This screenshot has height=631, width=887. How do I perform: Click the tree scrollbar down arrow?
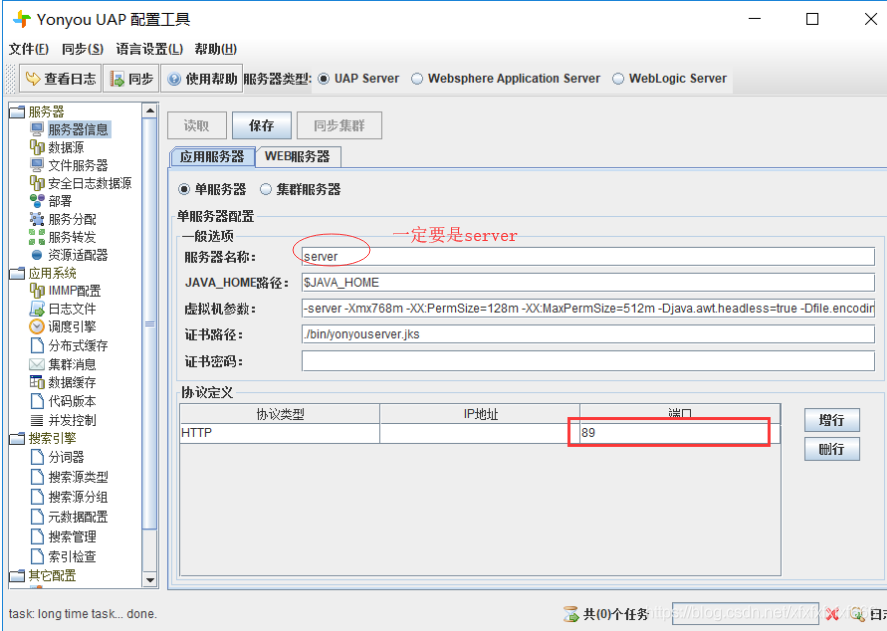(x=150, y=580)
